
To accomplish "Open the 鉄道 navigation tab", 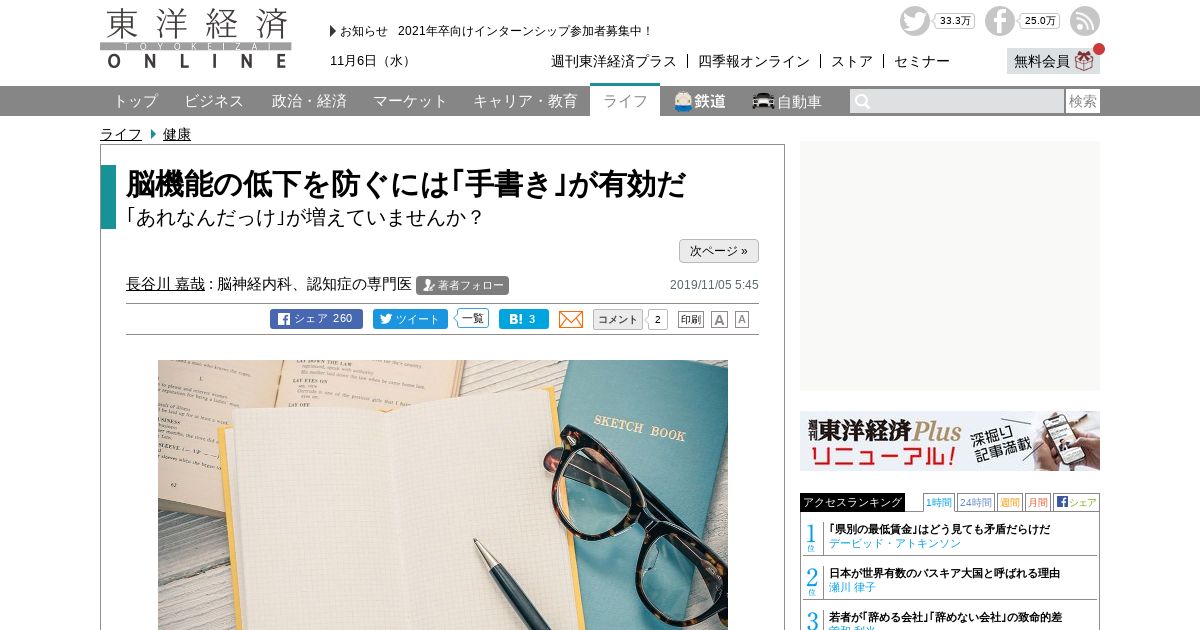I will pyautogui.click(x=700, y=101).
